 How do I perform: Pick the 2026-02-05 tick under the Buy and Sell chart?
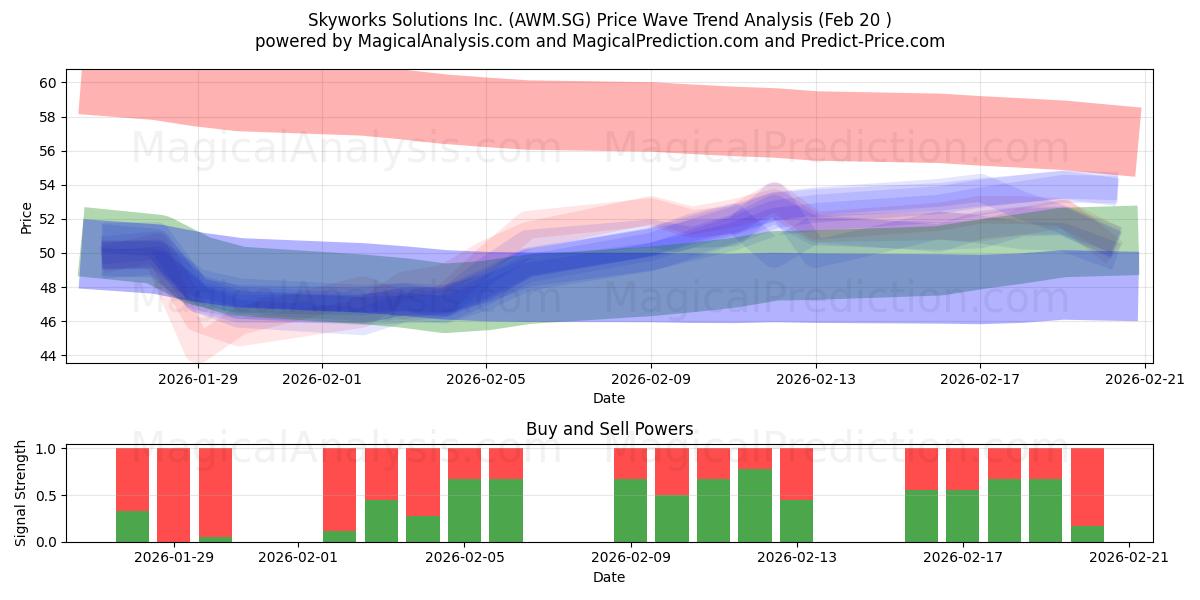tap(465, 559)
